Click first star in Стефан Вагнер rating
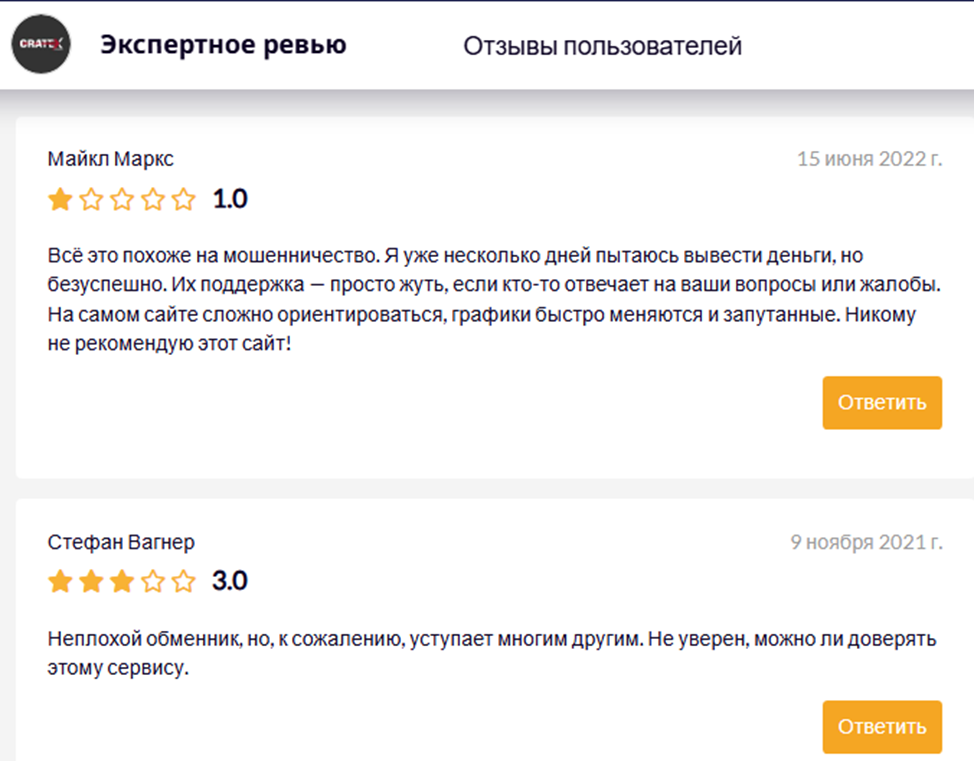This screenshot has width=974, height=761. 60,581
